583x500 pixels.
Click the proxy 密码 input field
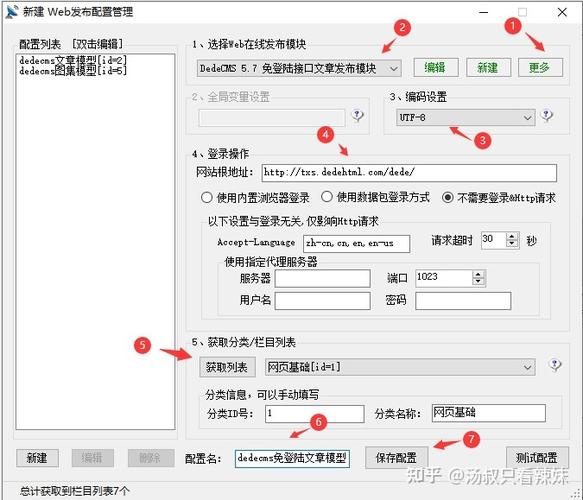[x=463, y=301]
